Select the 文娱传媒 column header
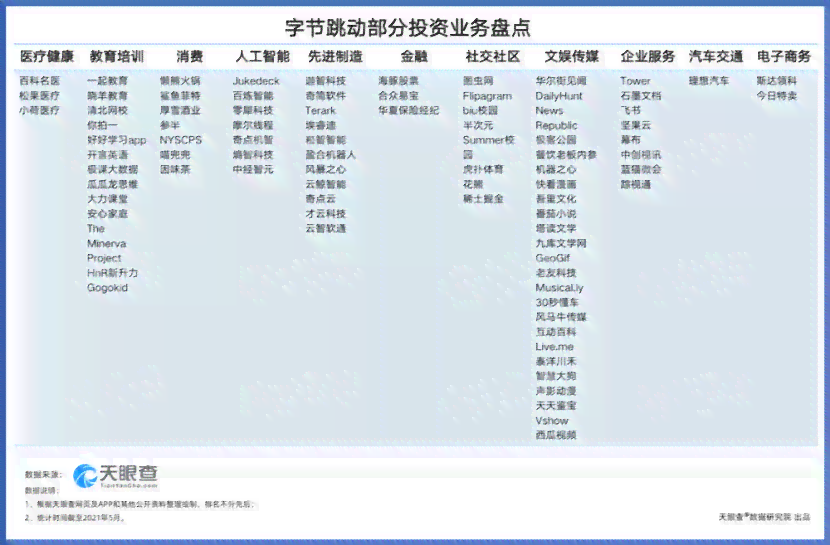Image resolution: width=830 pixels, height=545 pixels. pos(572,56)
